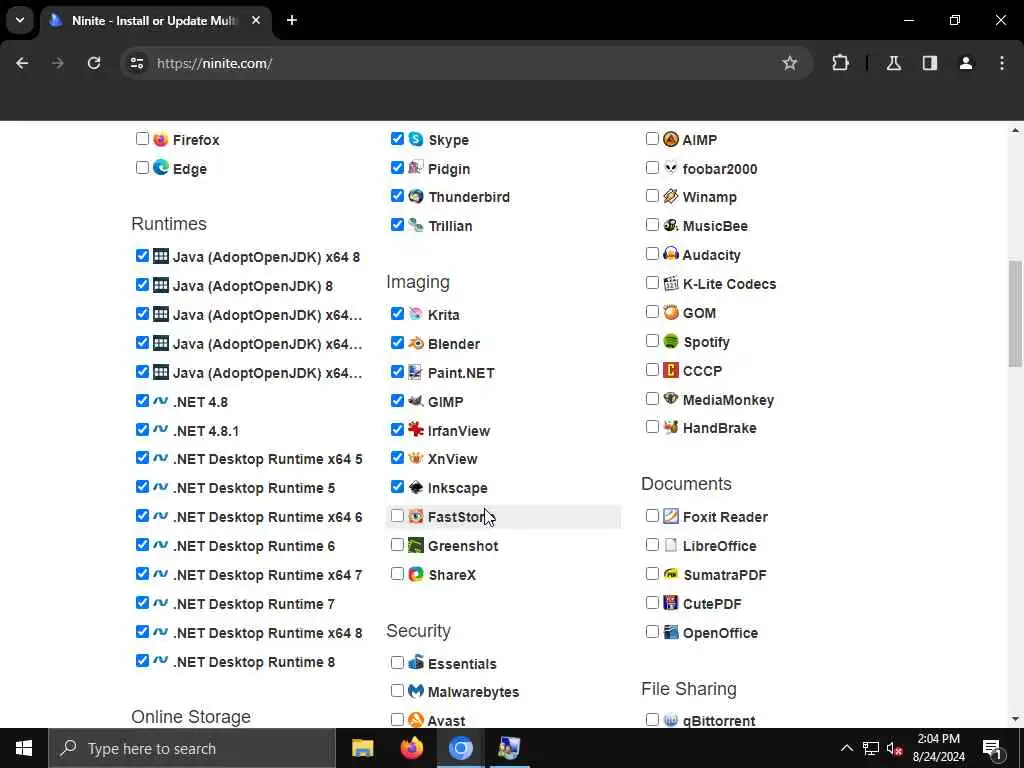1024x768 pixels.
Task: Click the IrfanView red icon
Action: [415, 430]
